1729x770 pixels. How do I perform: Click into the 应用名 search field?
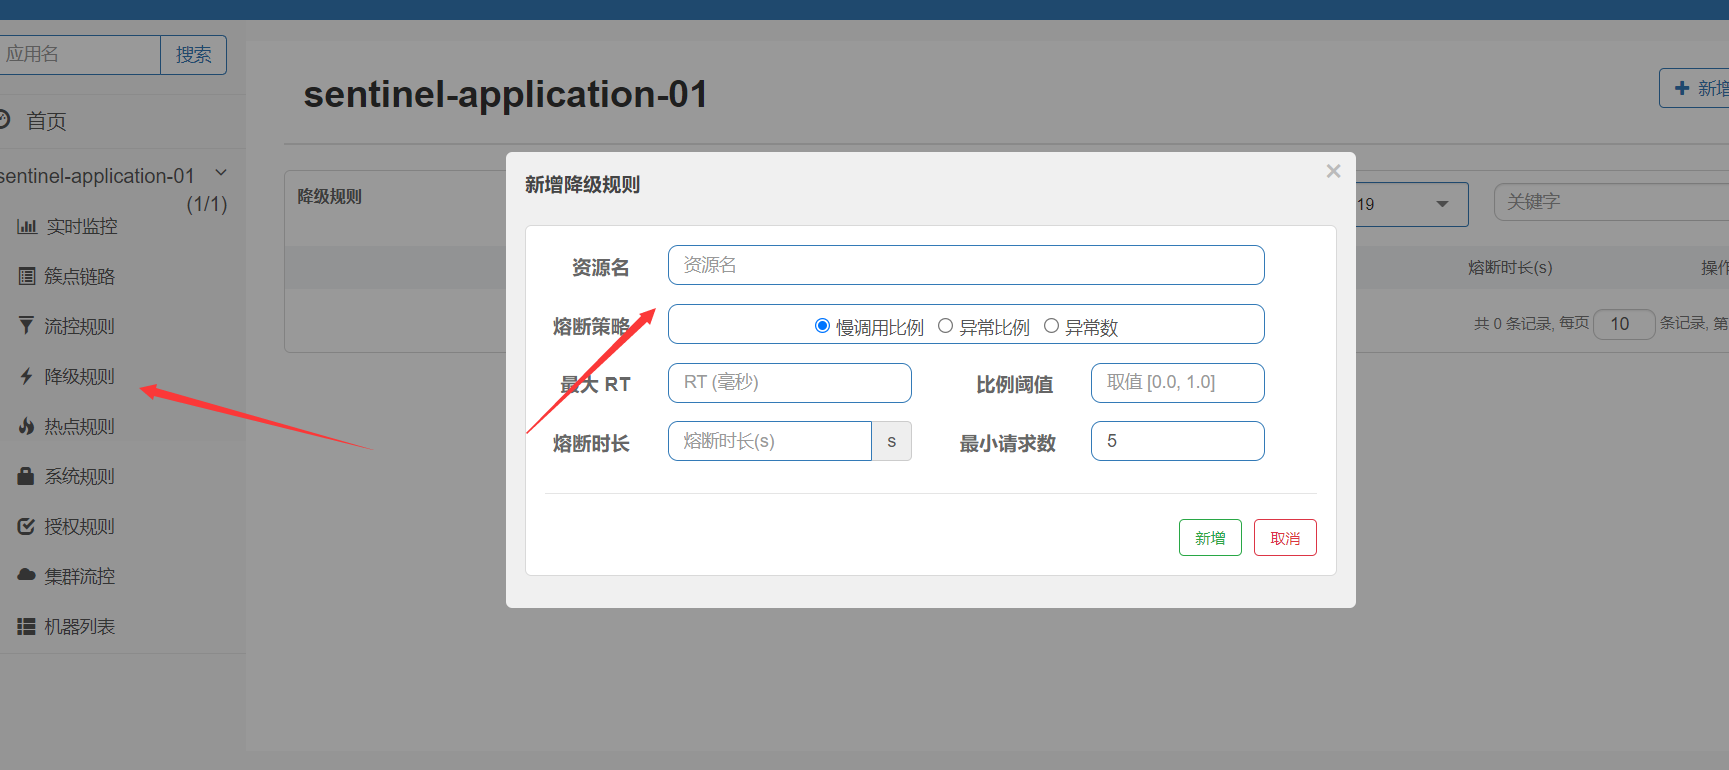click(x=80, y=55)
